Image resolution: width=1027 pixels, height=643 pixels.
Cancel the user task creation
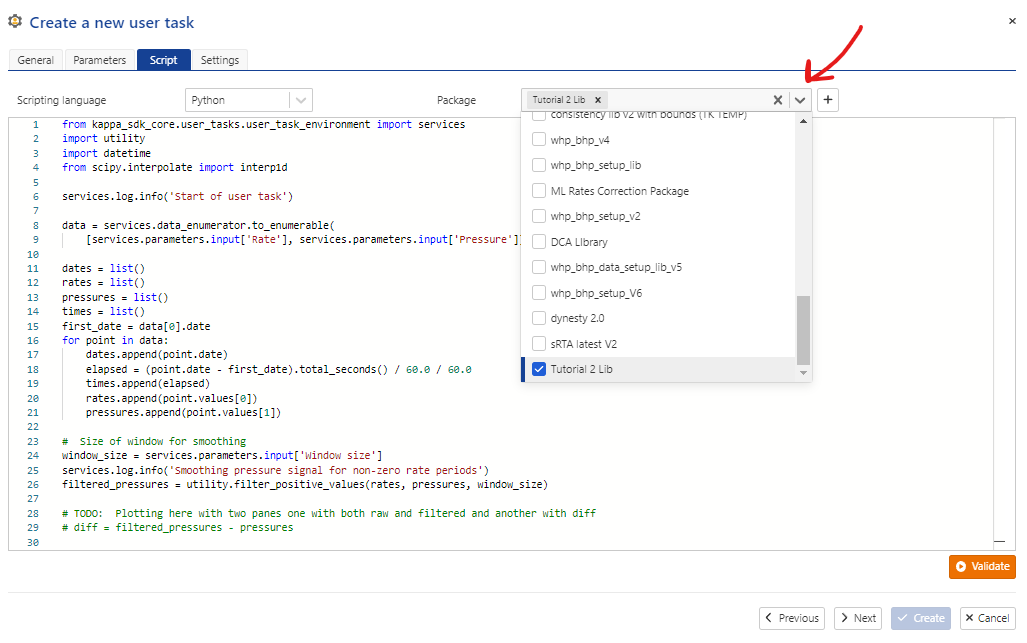tap(987, 618)
